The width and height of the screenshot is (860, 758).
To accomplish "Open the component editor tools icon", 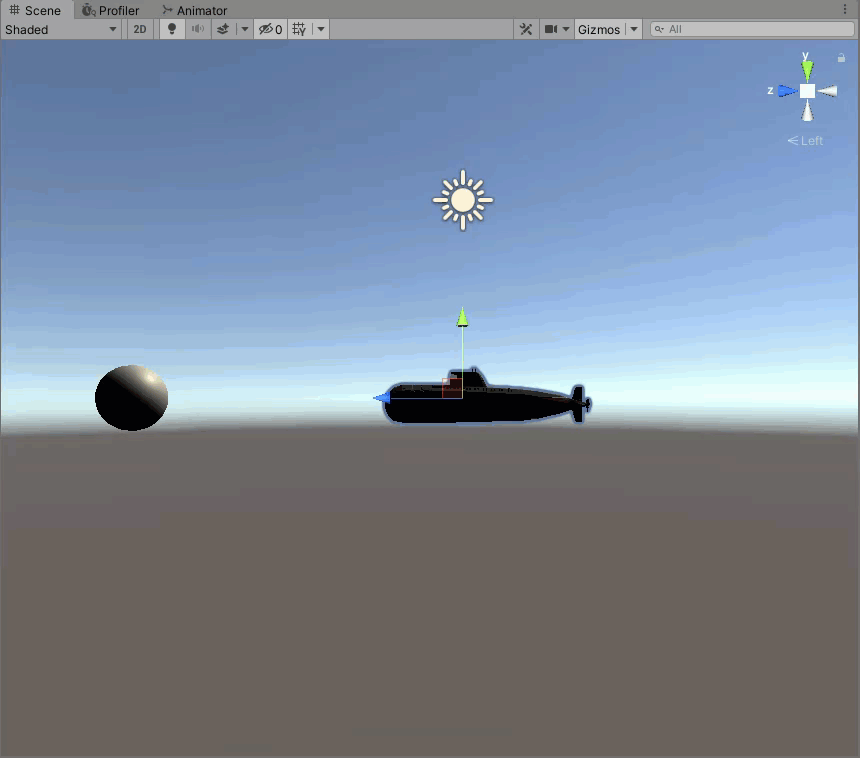I will click(525, 29).
